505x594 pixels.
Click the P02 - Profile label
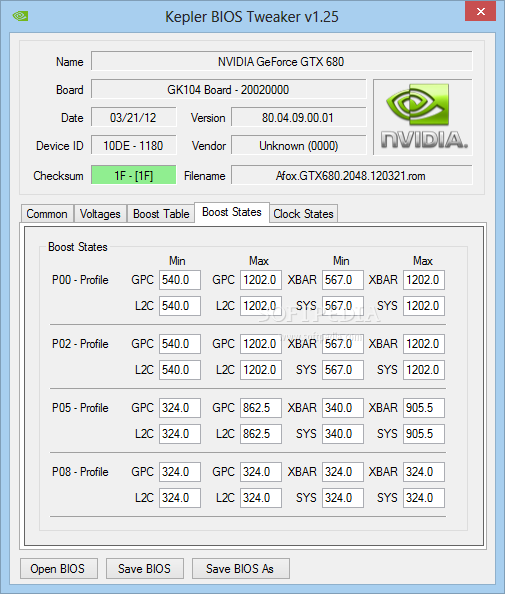tap(80, 344)
